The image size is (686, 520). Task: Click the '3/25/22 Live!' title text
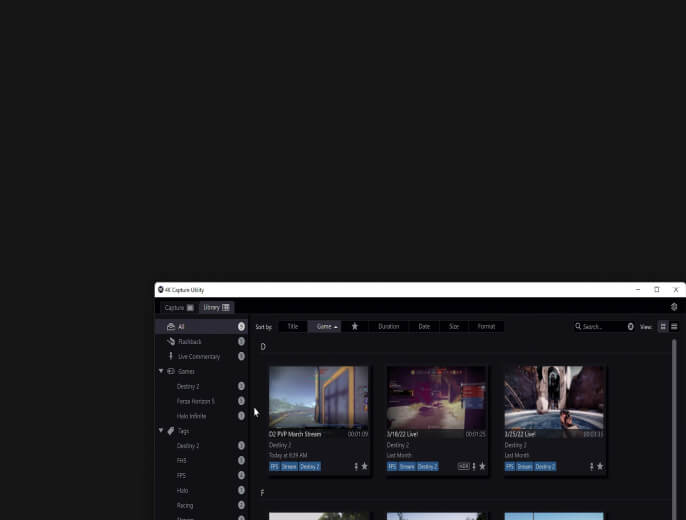[520, 434]
